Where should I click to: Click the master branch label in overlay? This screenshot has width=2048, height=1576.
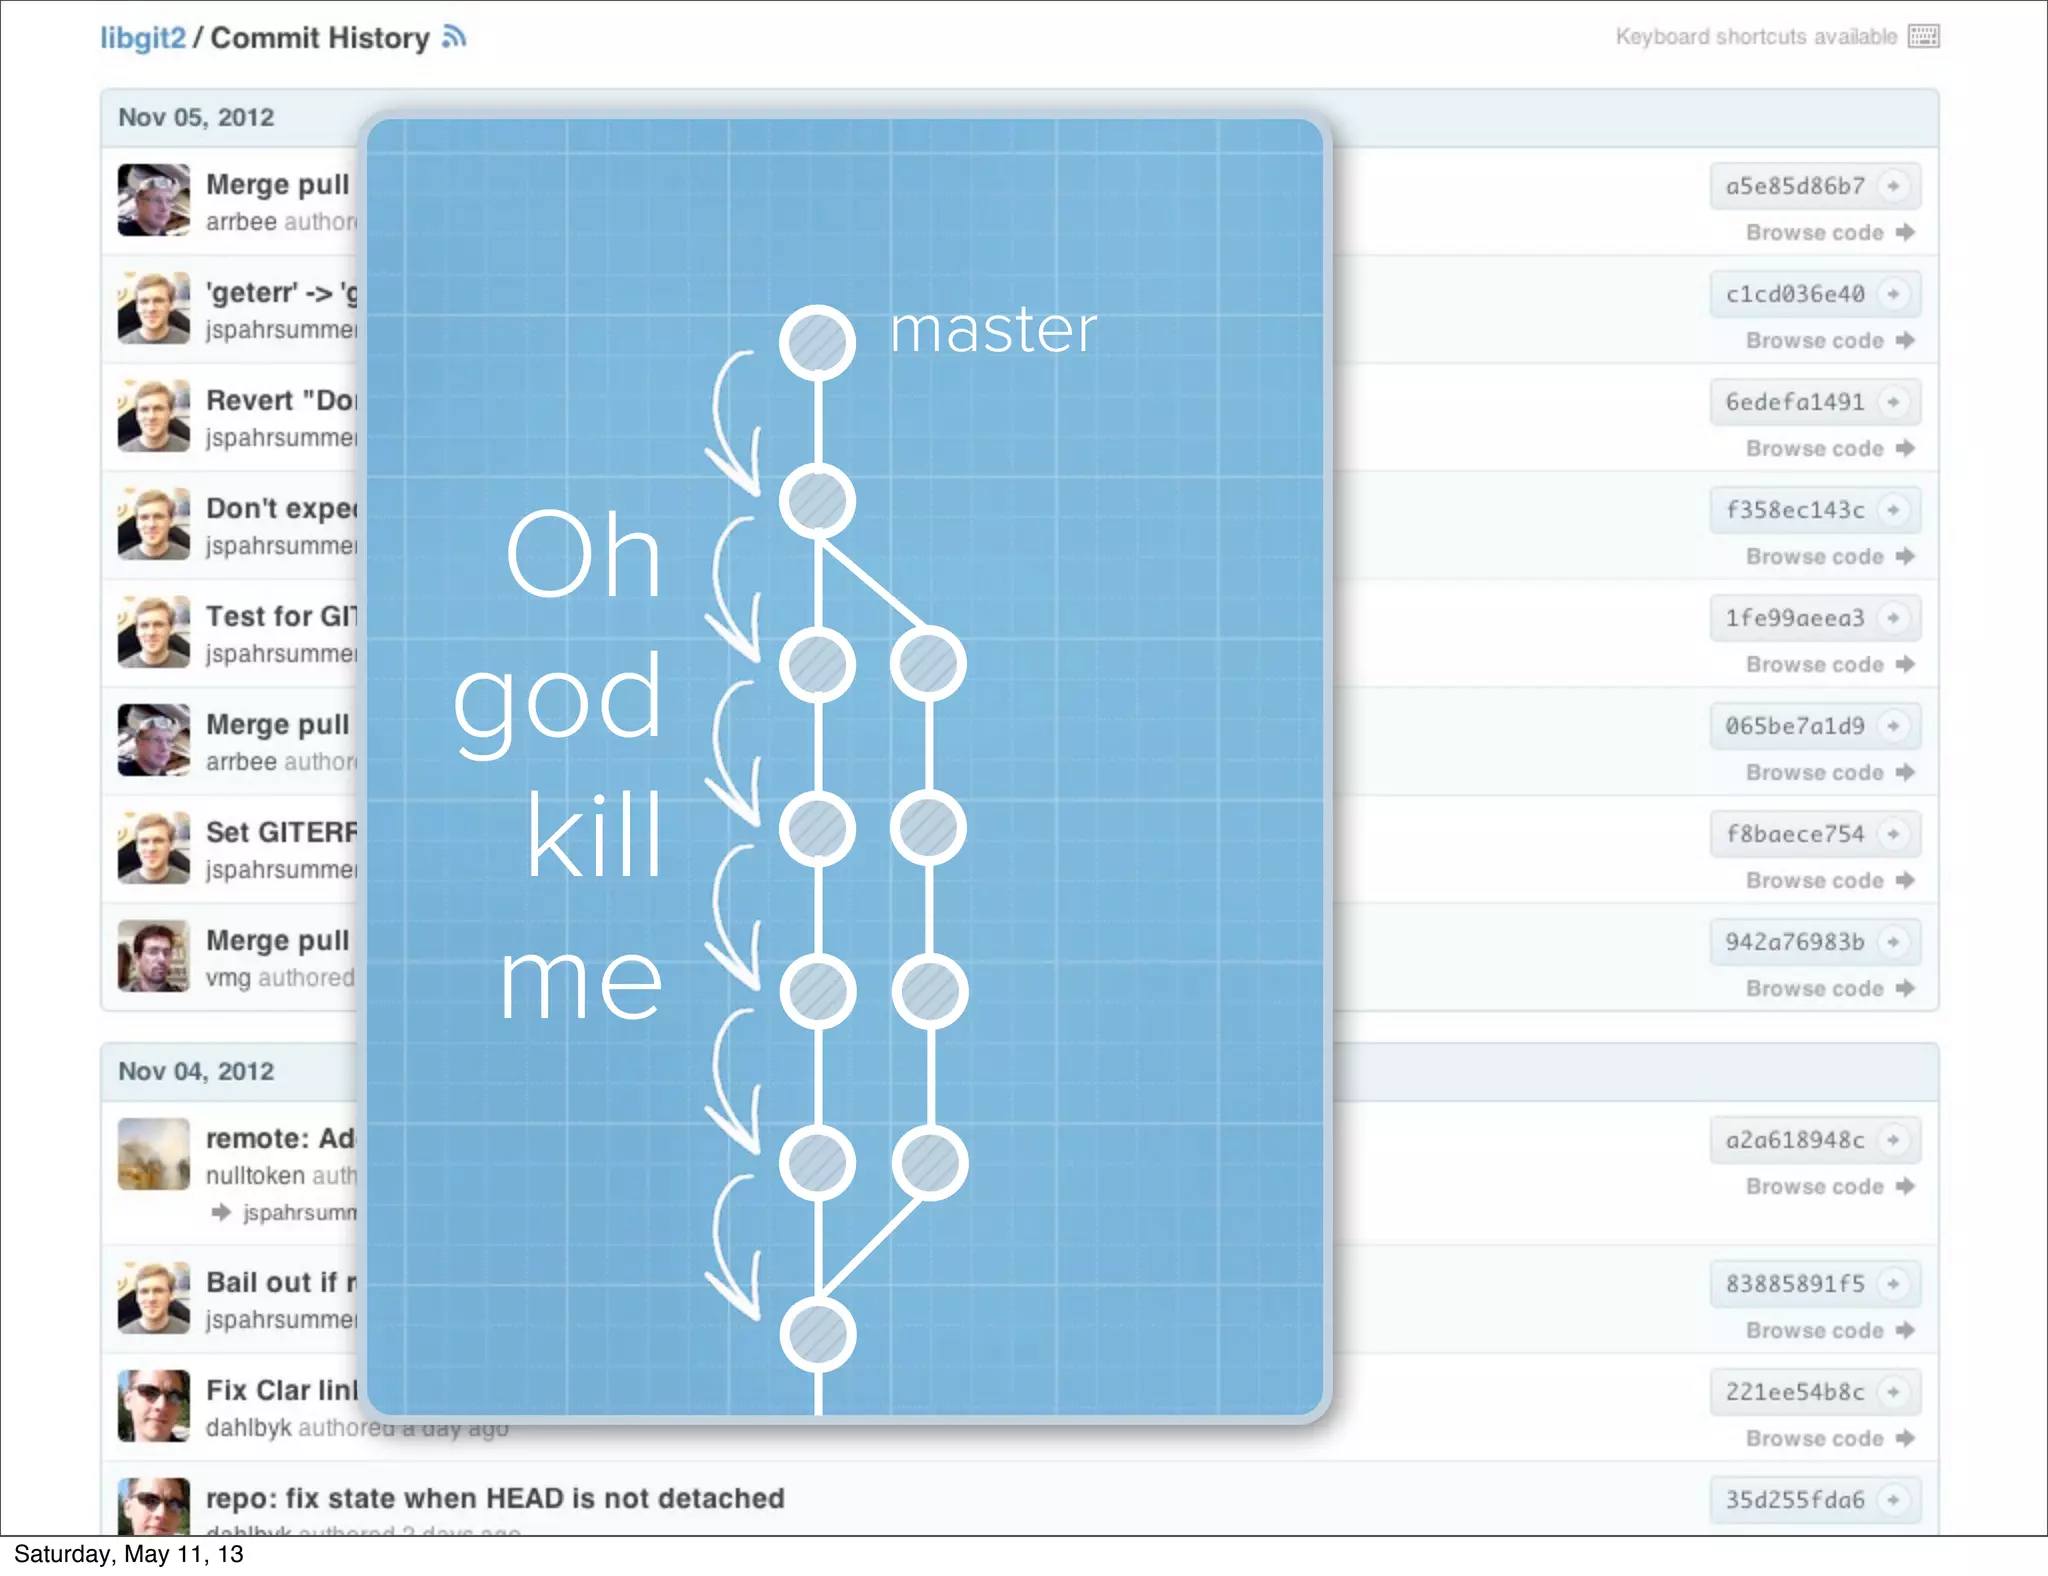click(x=993, y=329)
